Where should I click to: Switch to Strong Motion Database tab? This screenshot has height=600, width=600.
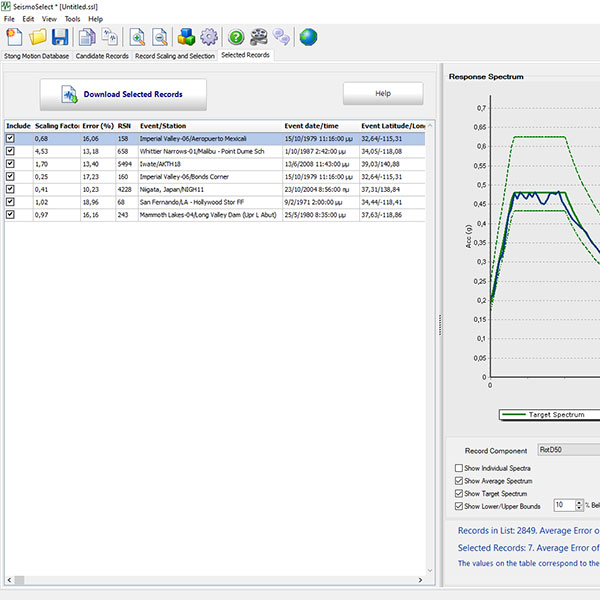pyautogui.click(x=36, y=56)
